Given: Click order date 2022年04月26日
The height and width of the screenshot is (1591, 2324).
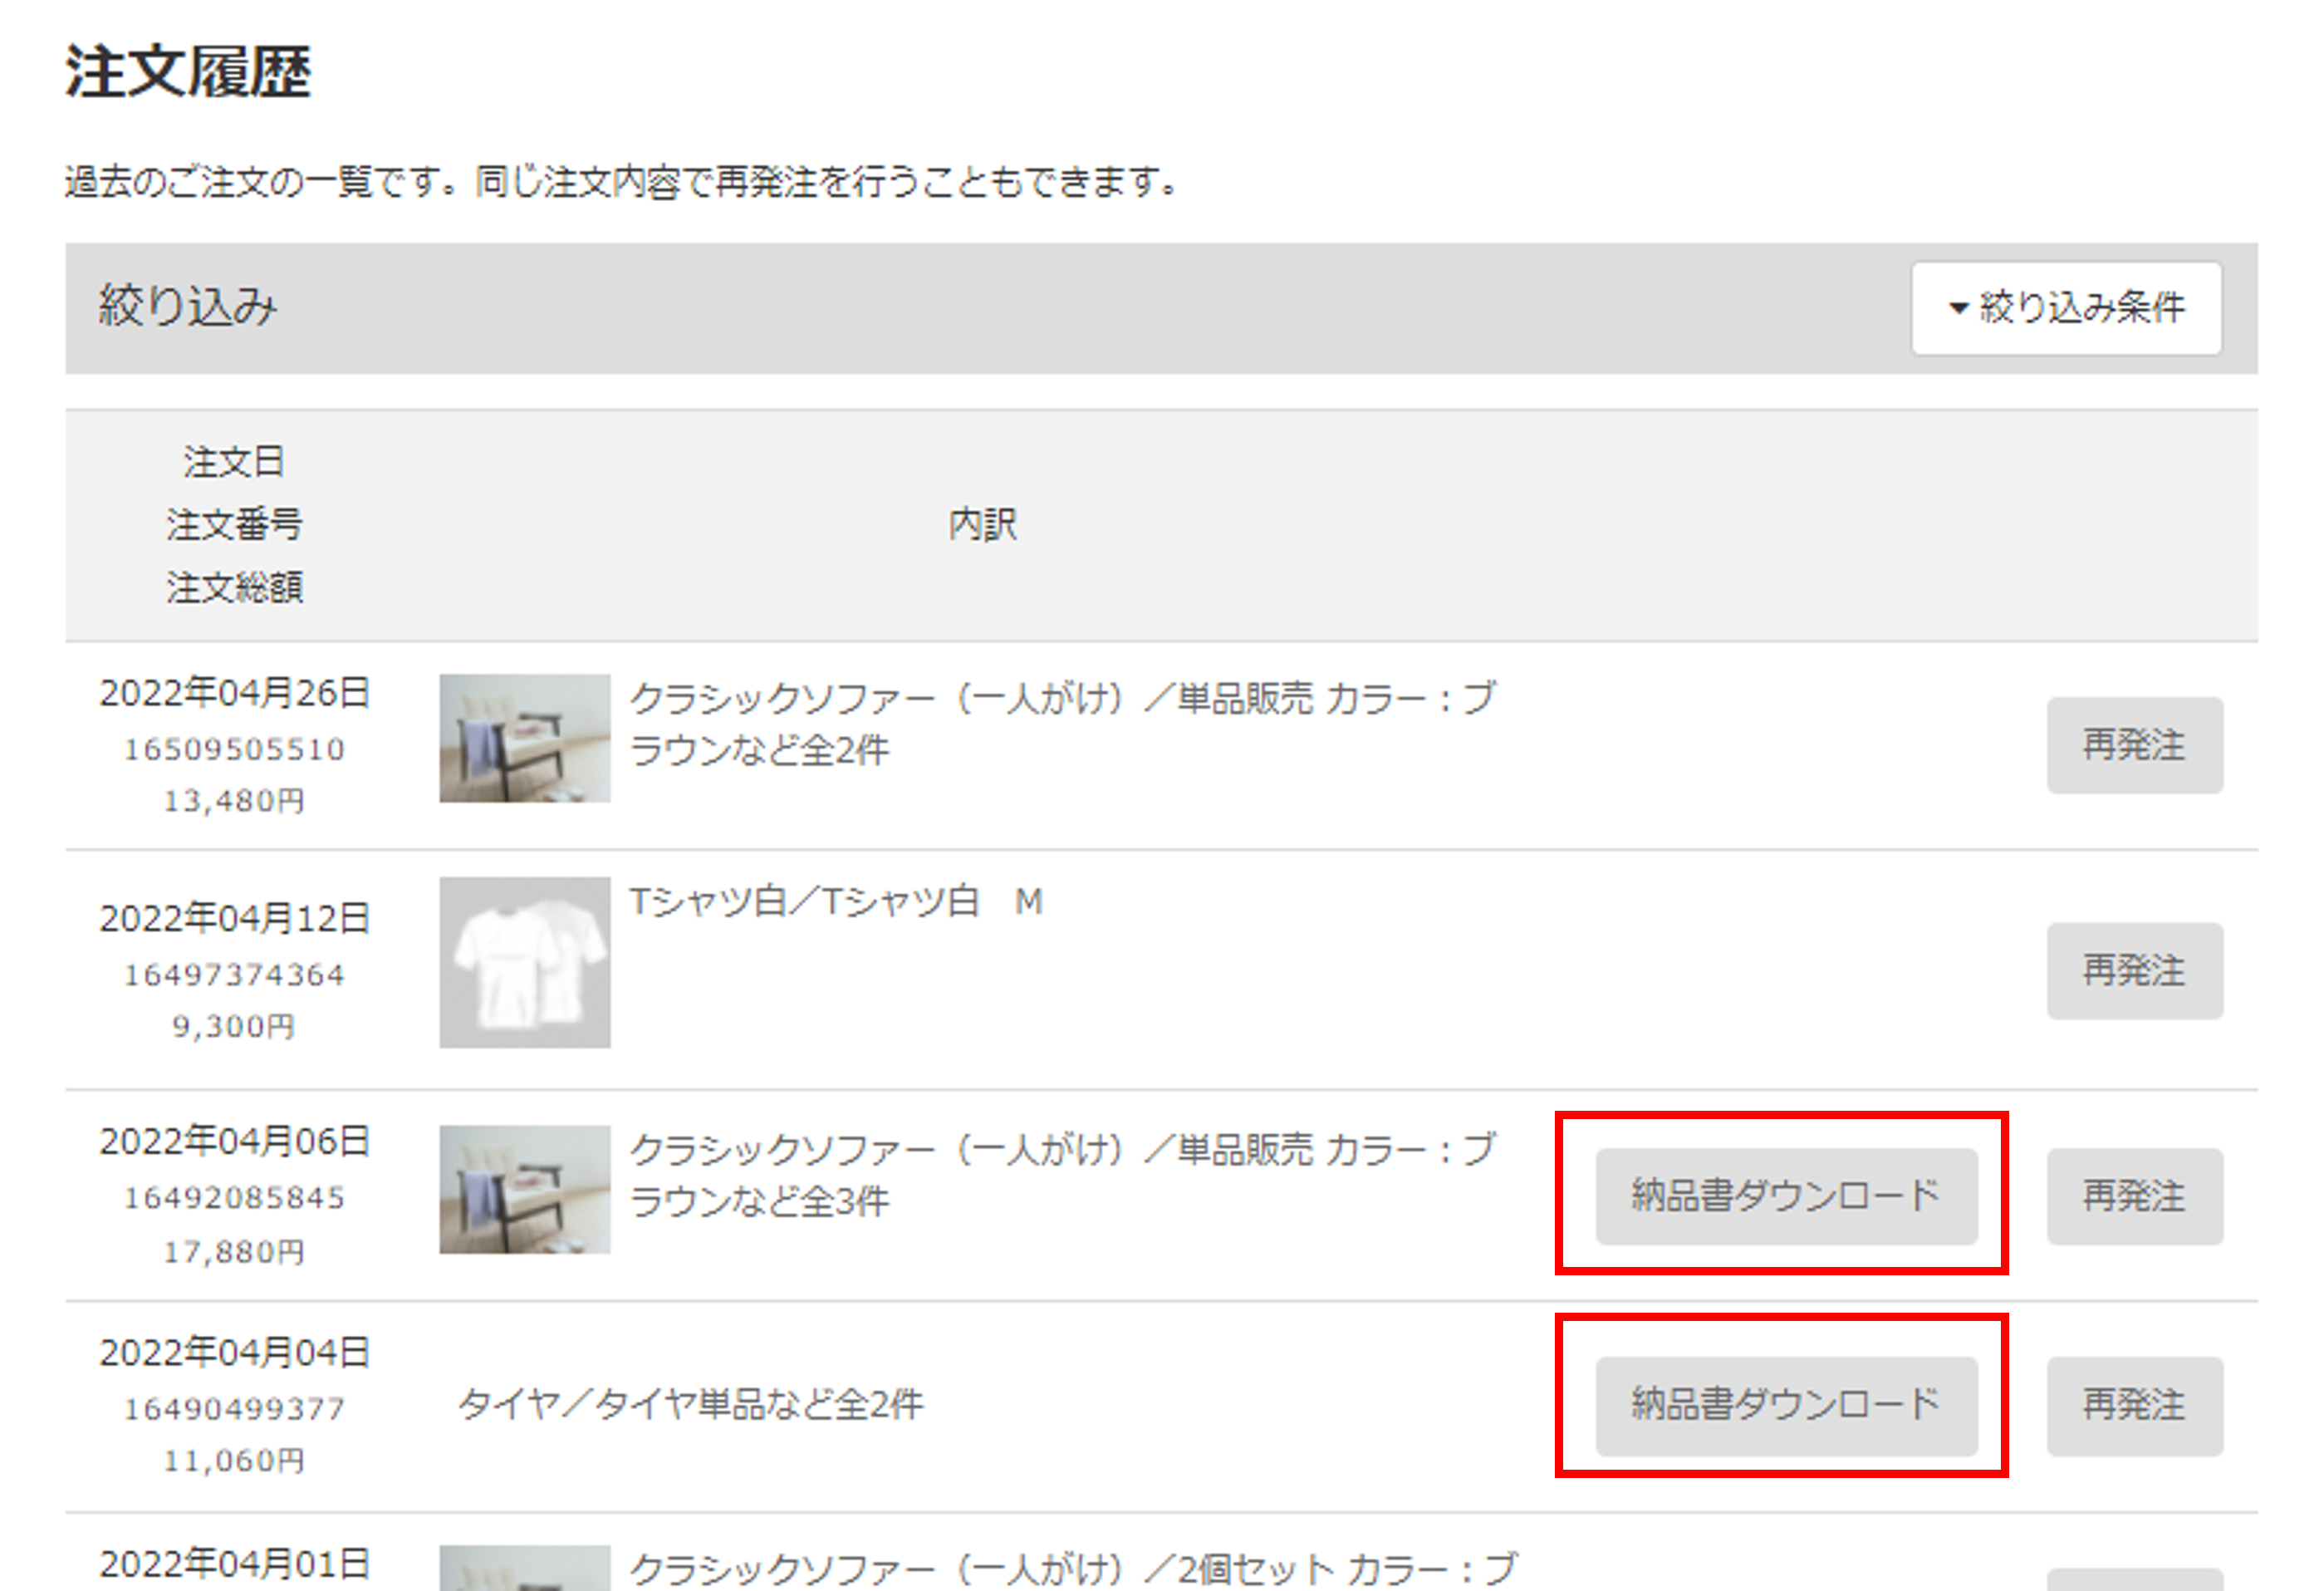Looking at the screenshot, I should pyautogui.click(x=234, y=693).
